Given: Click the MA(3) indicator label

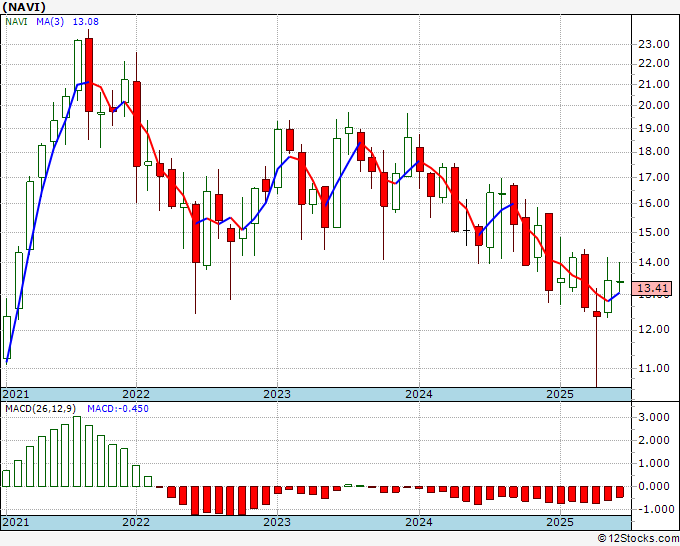Looking at the screenshot, I should tap(50, 21).
